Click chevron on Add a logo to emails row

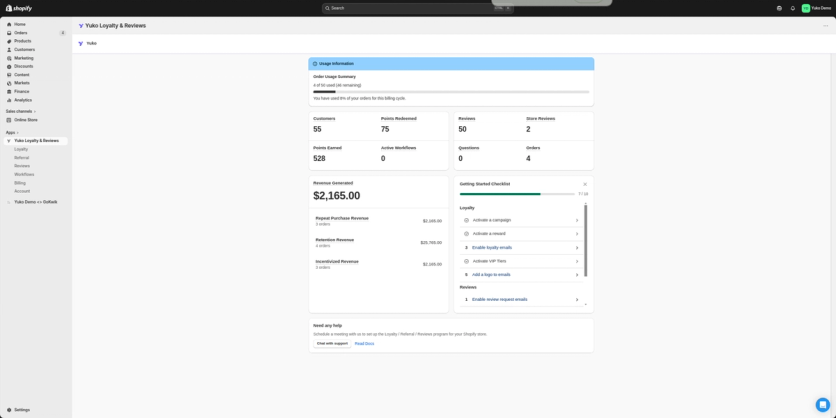tap(577, 275)
